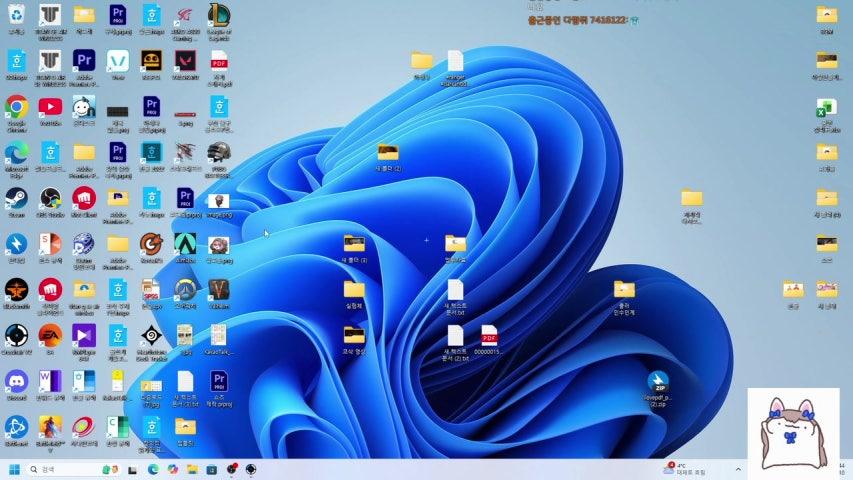
Task: Select the ZIP archive file on desktop
Action: point(657,382)
